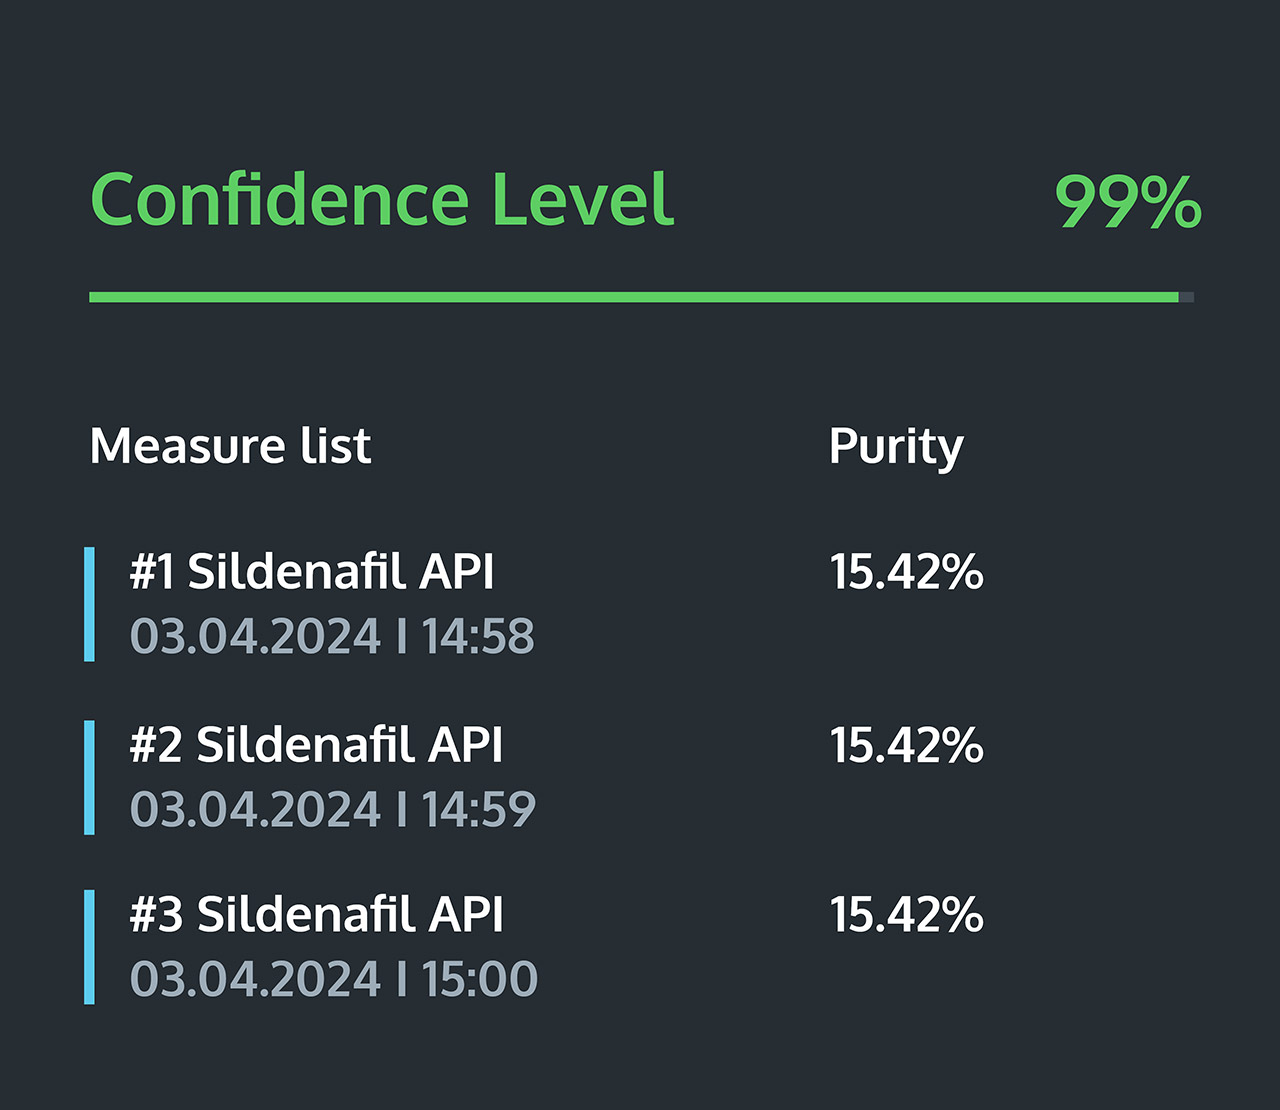Screen dimensions: 1280x1110
Task: Click the 14:58 timestamp
Action: coord(478,637)
